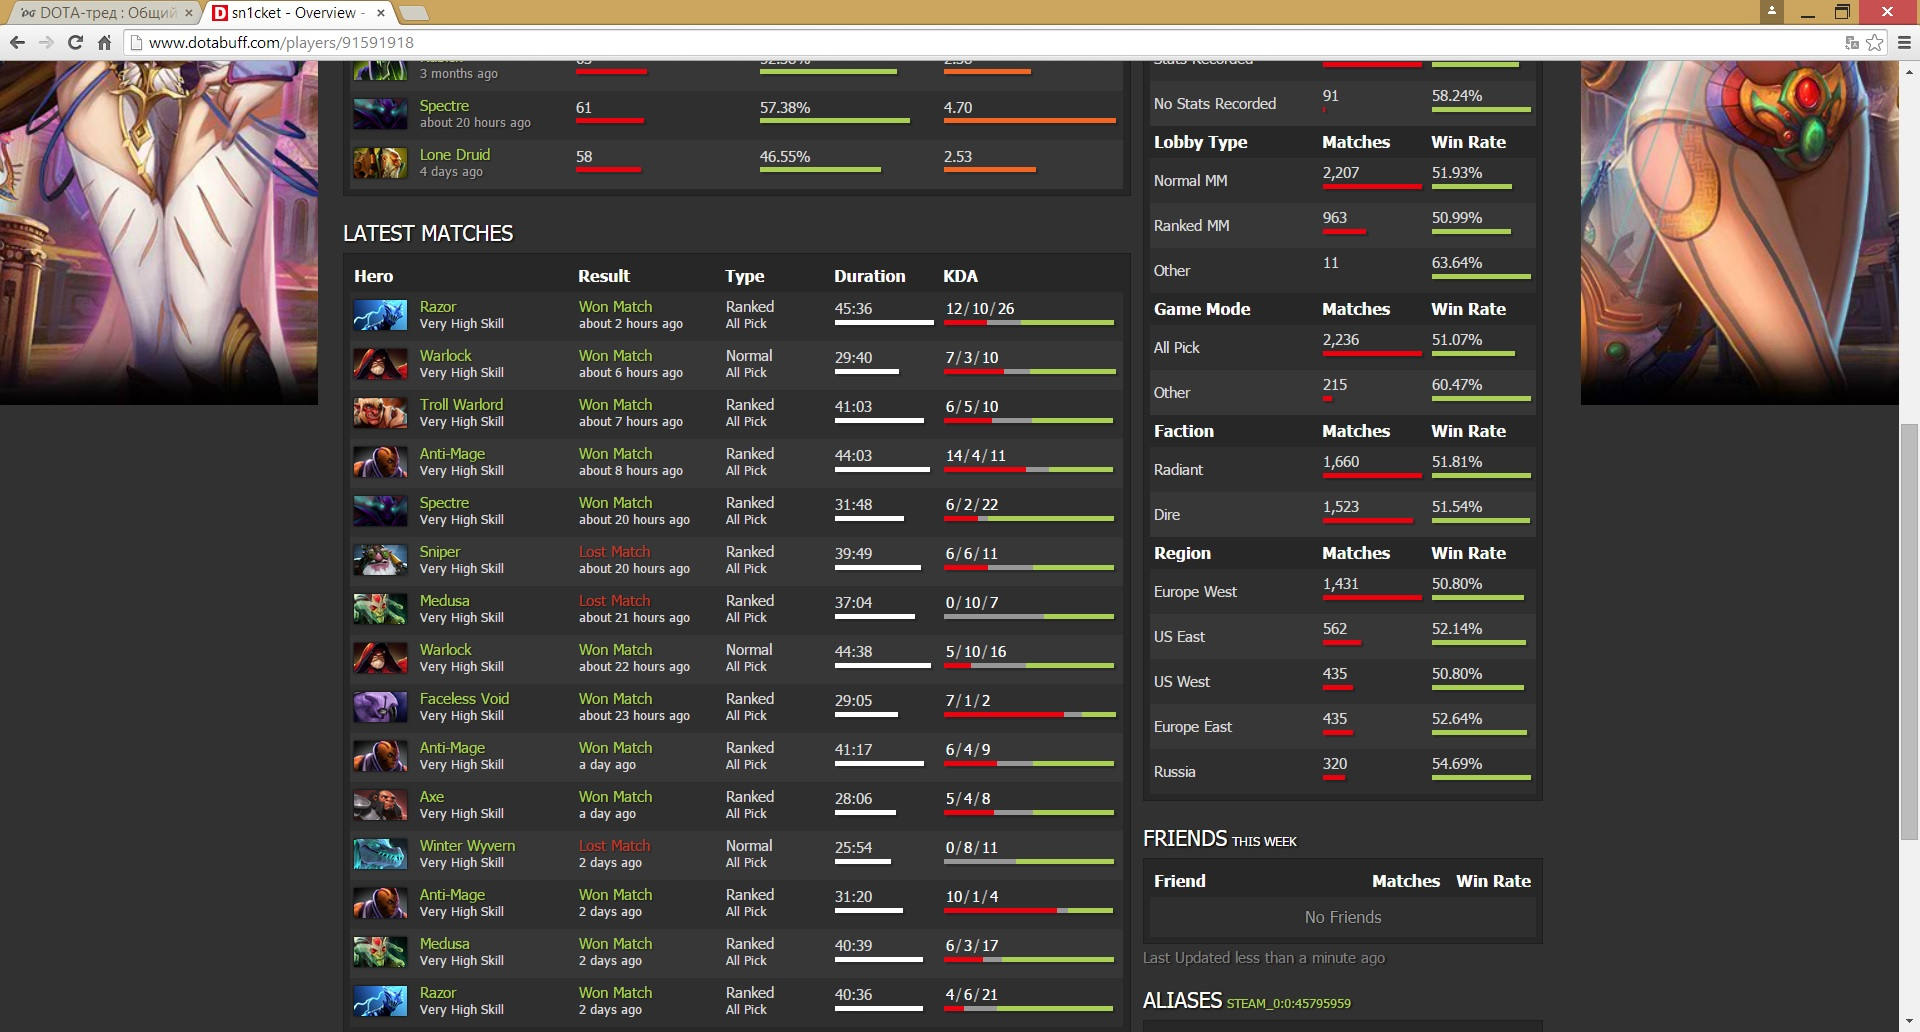Click the browser forward arrow
The width and height of the screenshot is (1920, 1032).
pyautogui.click(x=46, y=43)
